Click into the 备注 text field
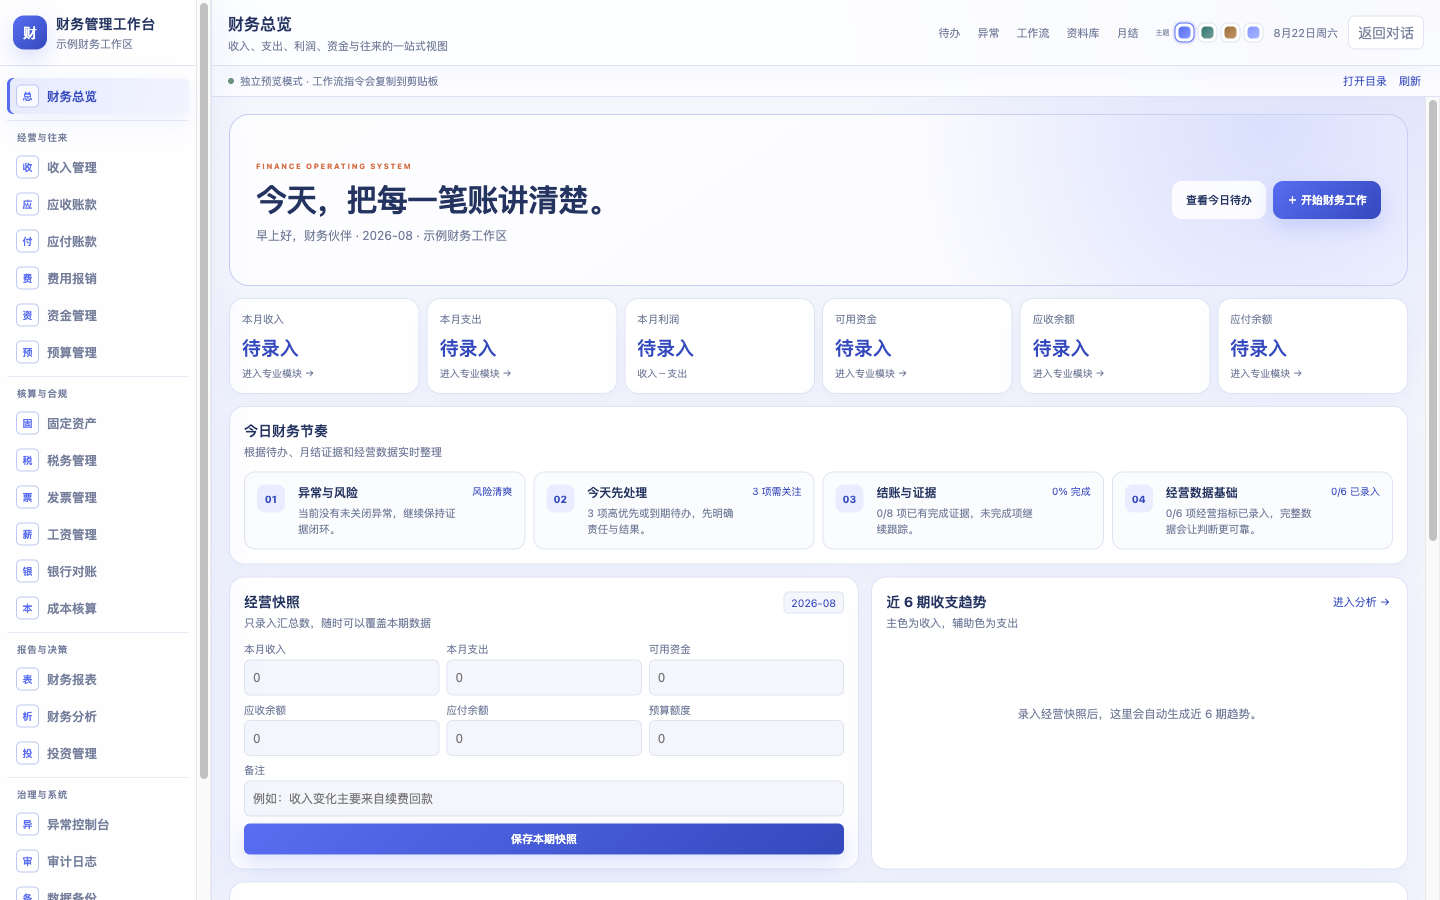 pos(544,799)
